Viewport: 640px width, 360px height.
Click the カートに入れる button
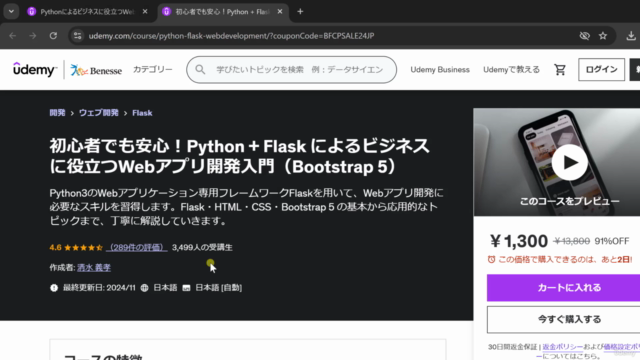pos(569,288)
